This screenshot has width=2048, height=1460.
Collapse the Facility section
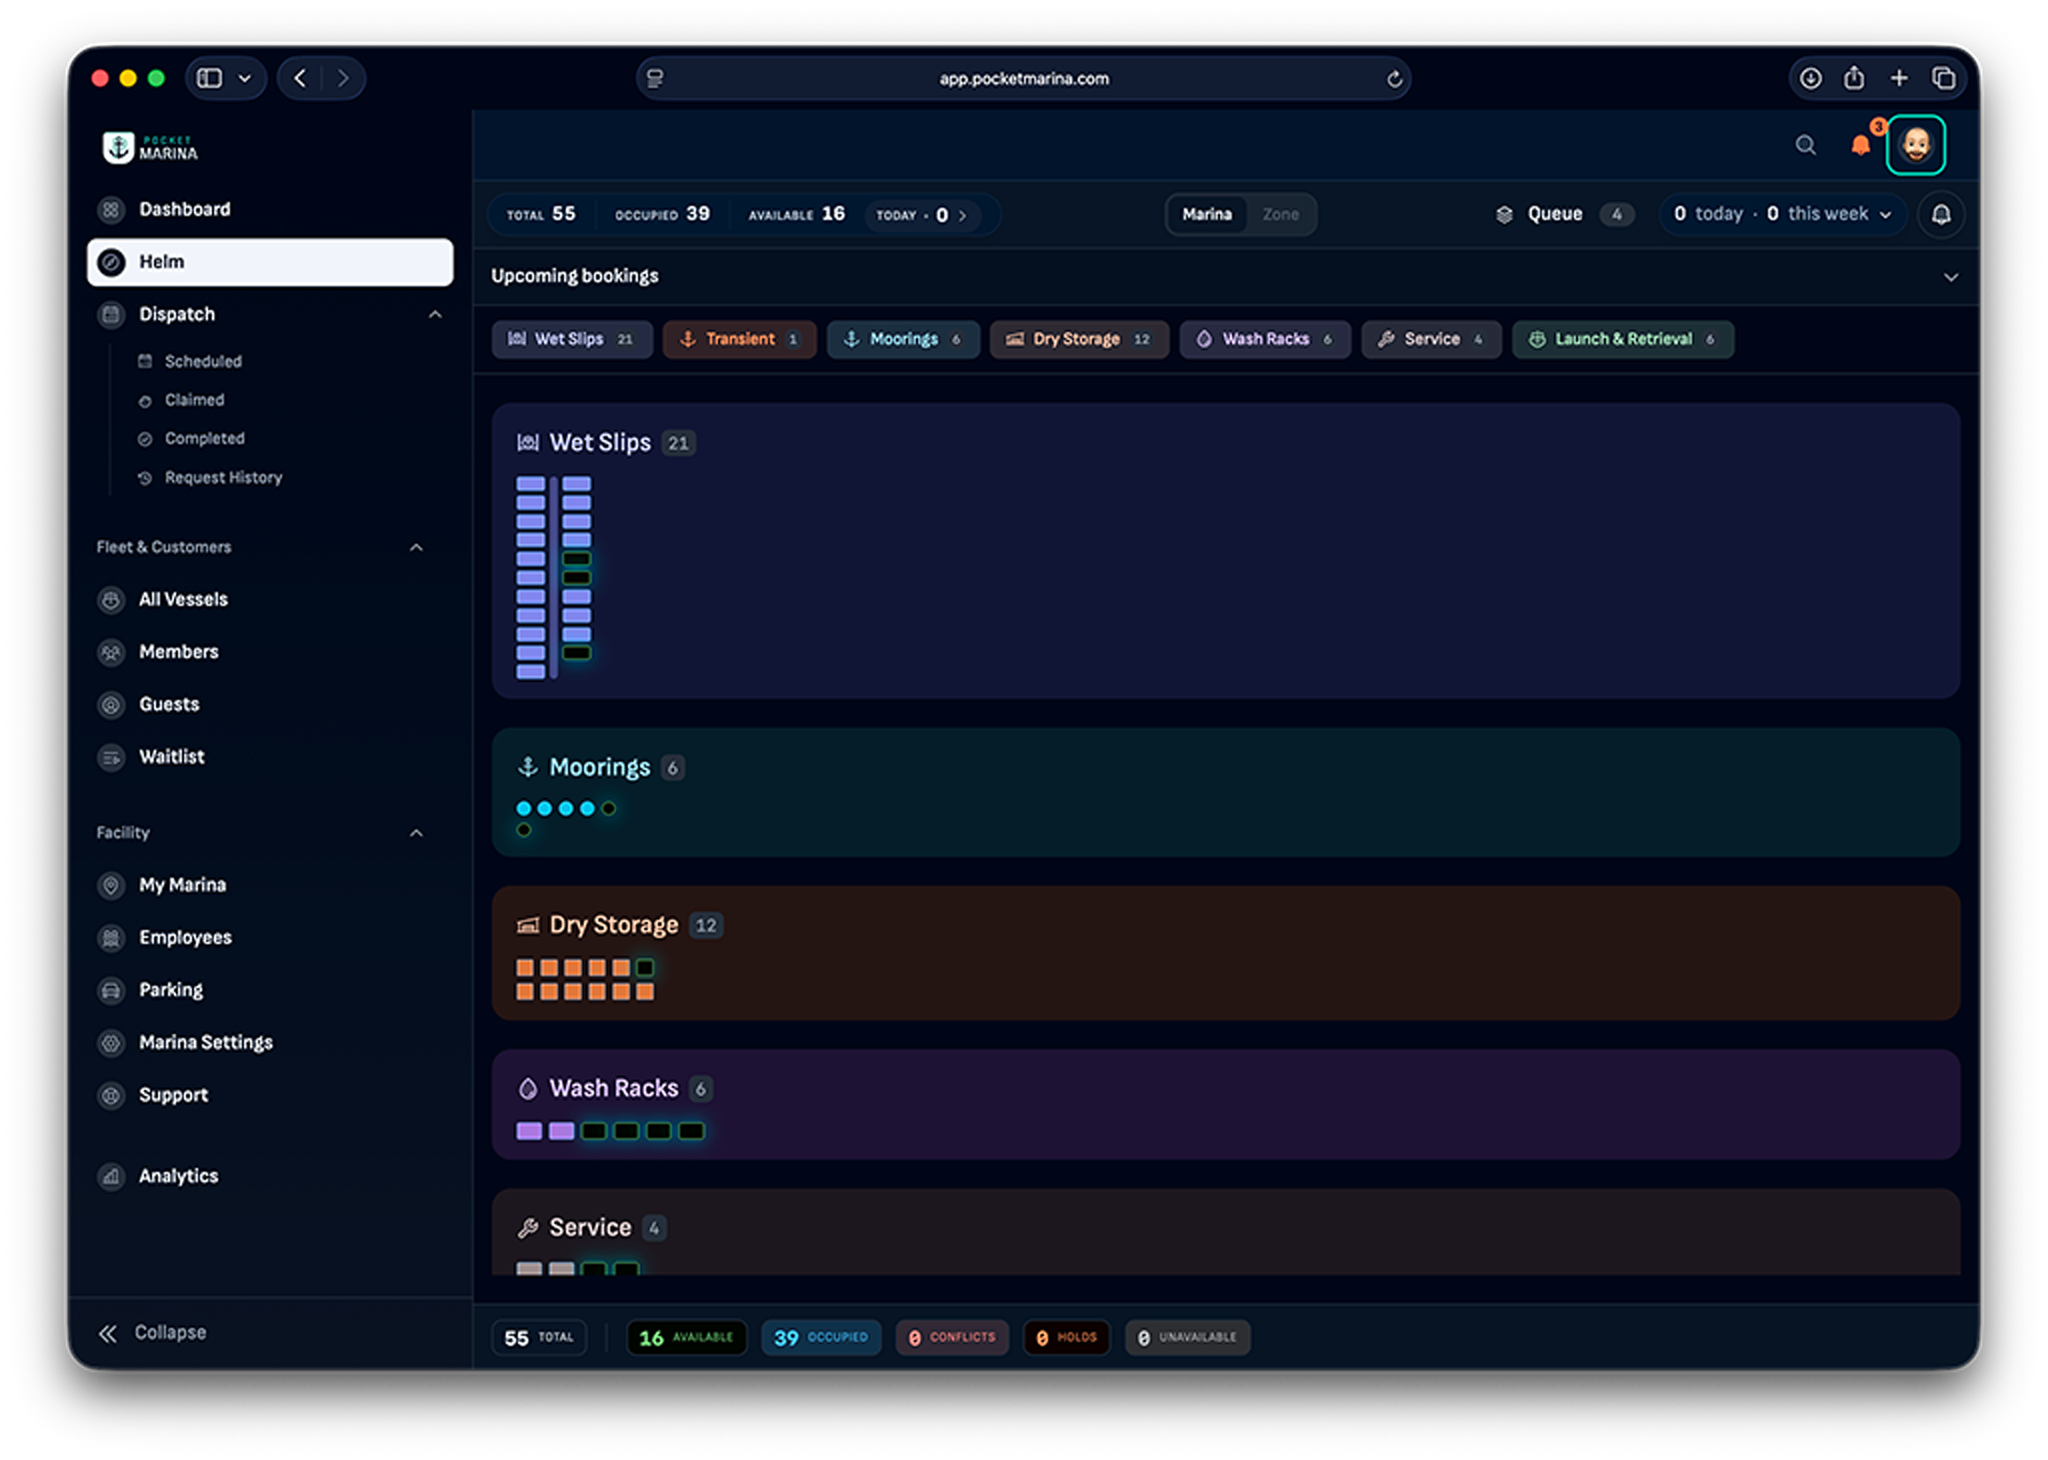pos(416,833)
